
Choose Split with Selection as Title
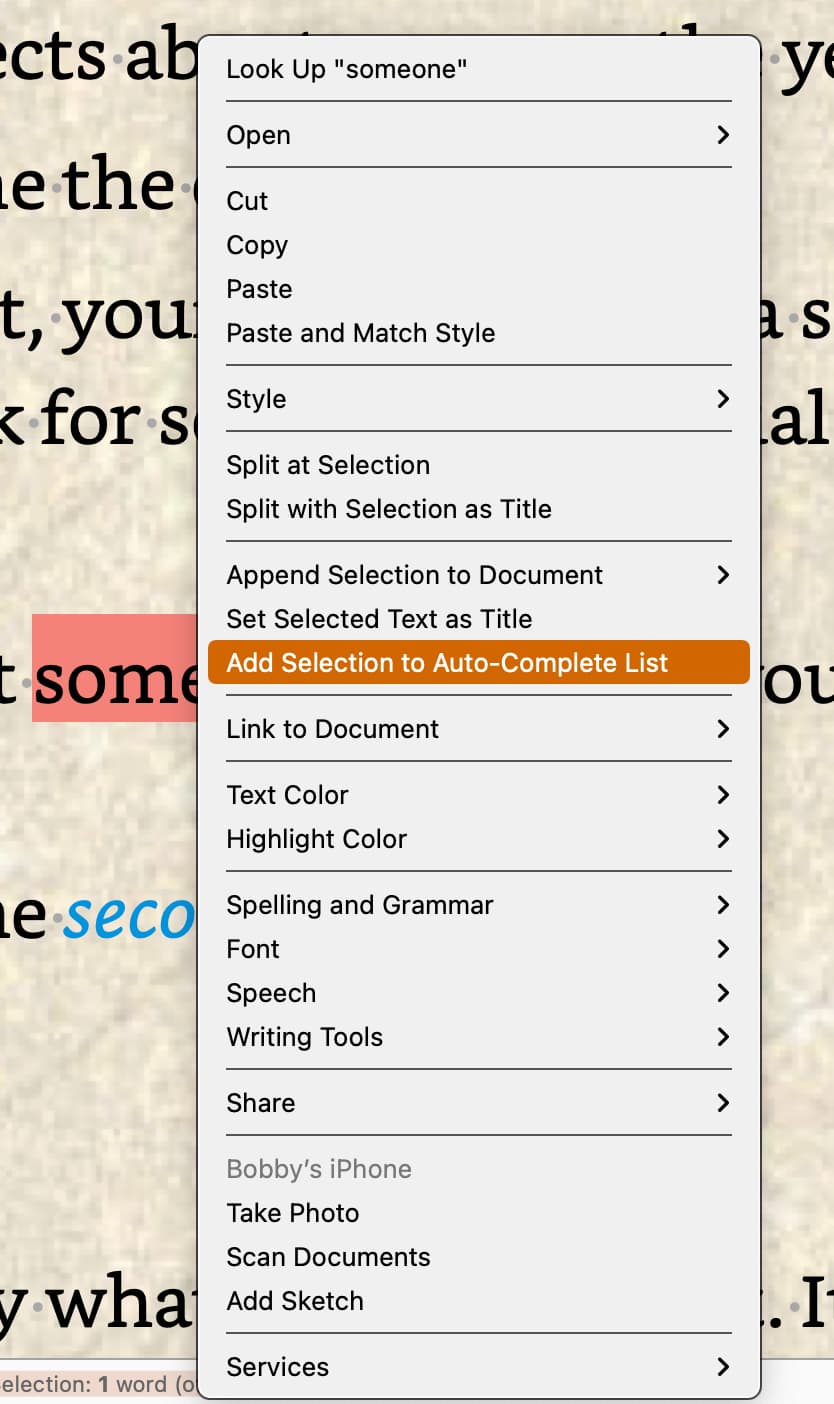[x=478, y=509]
